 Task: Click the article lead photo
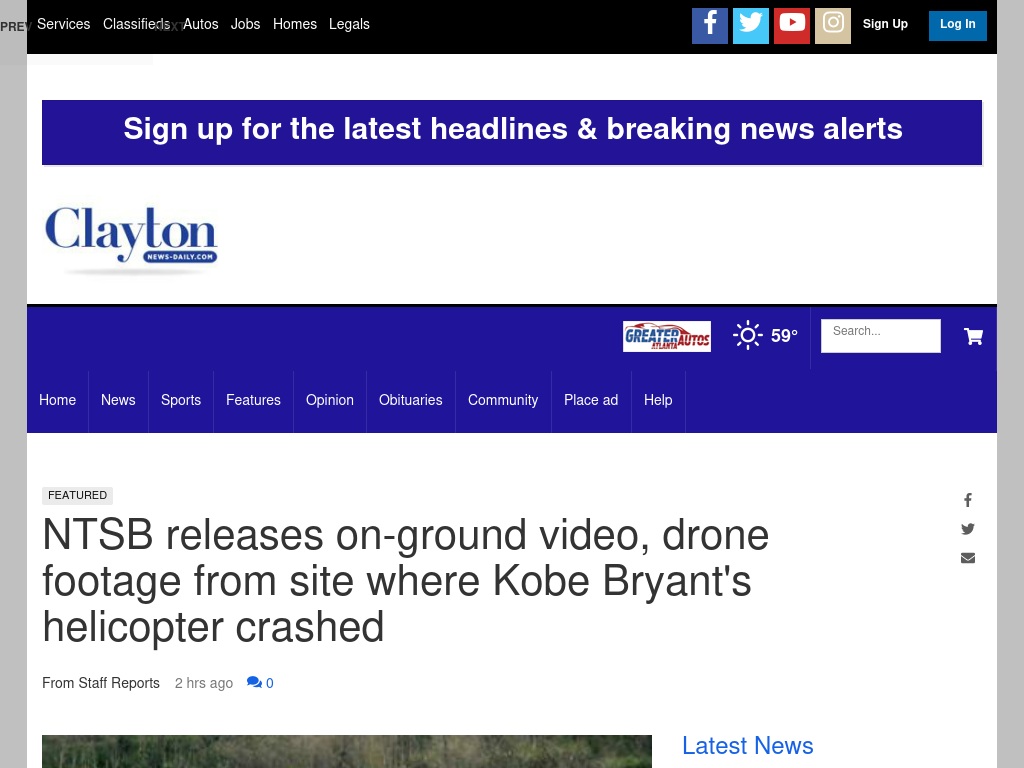coord(347,751)
